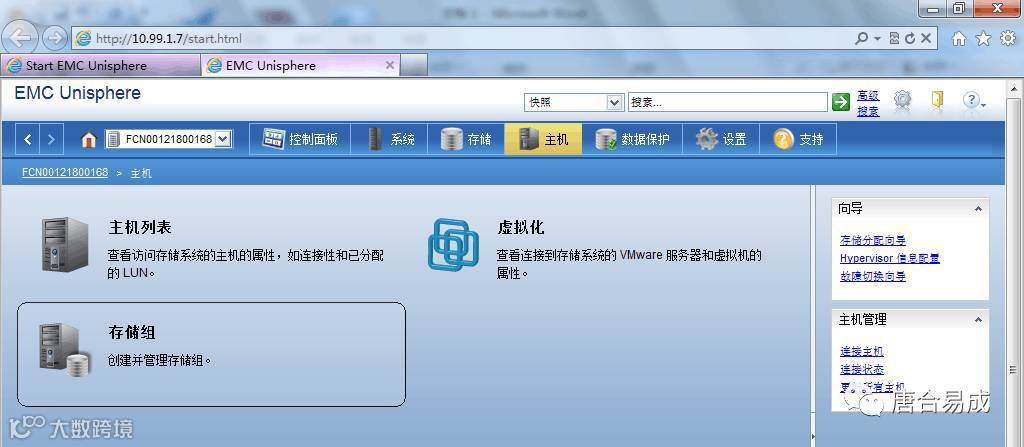Go back with Unisphere left chevron
Image resolution: width=1024 pixels, height=447 pixels.
27,139
